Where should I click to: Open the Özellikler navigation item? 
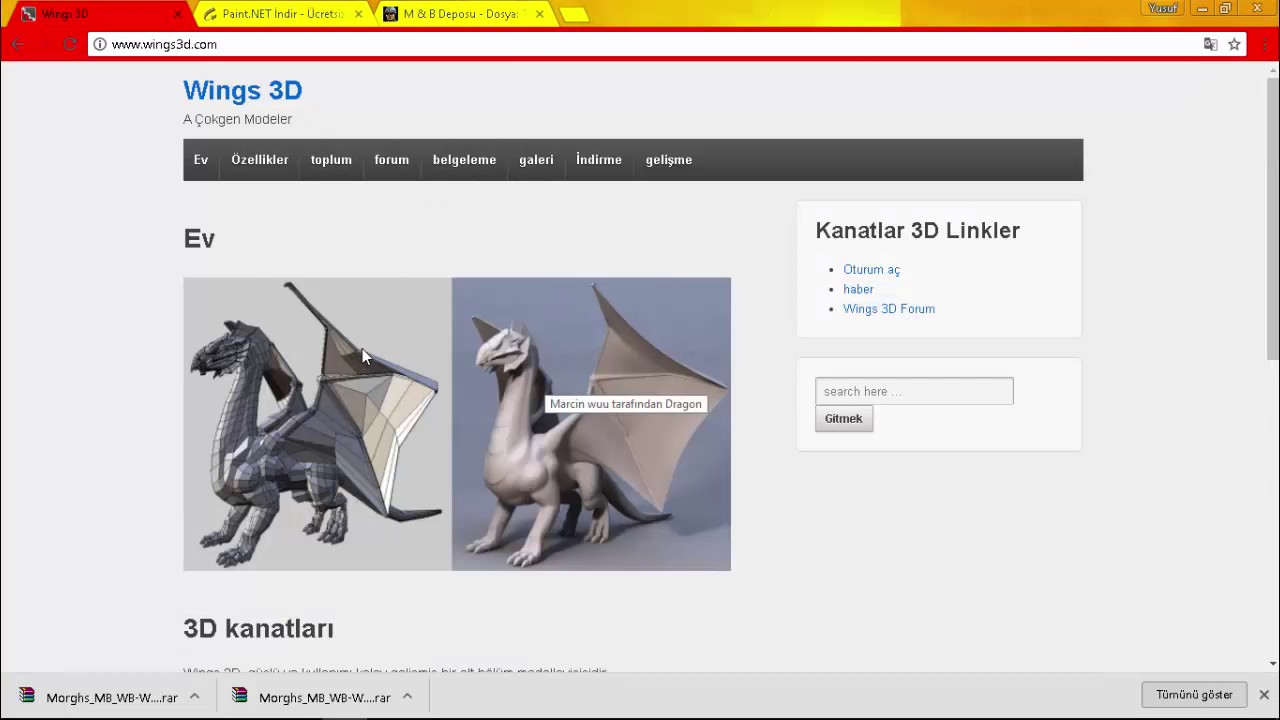(x=259, y=160)
